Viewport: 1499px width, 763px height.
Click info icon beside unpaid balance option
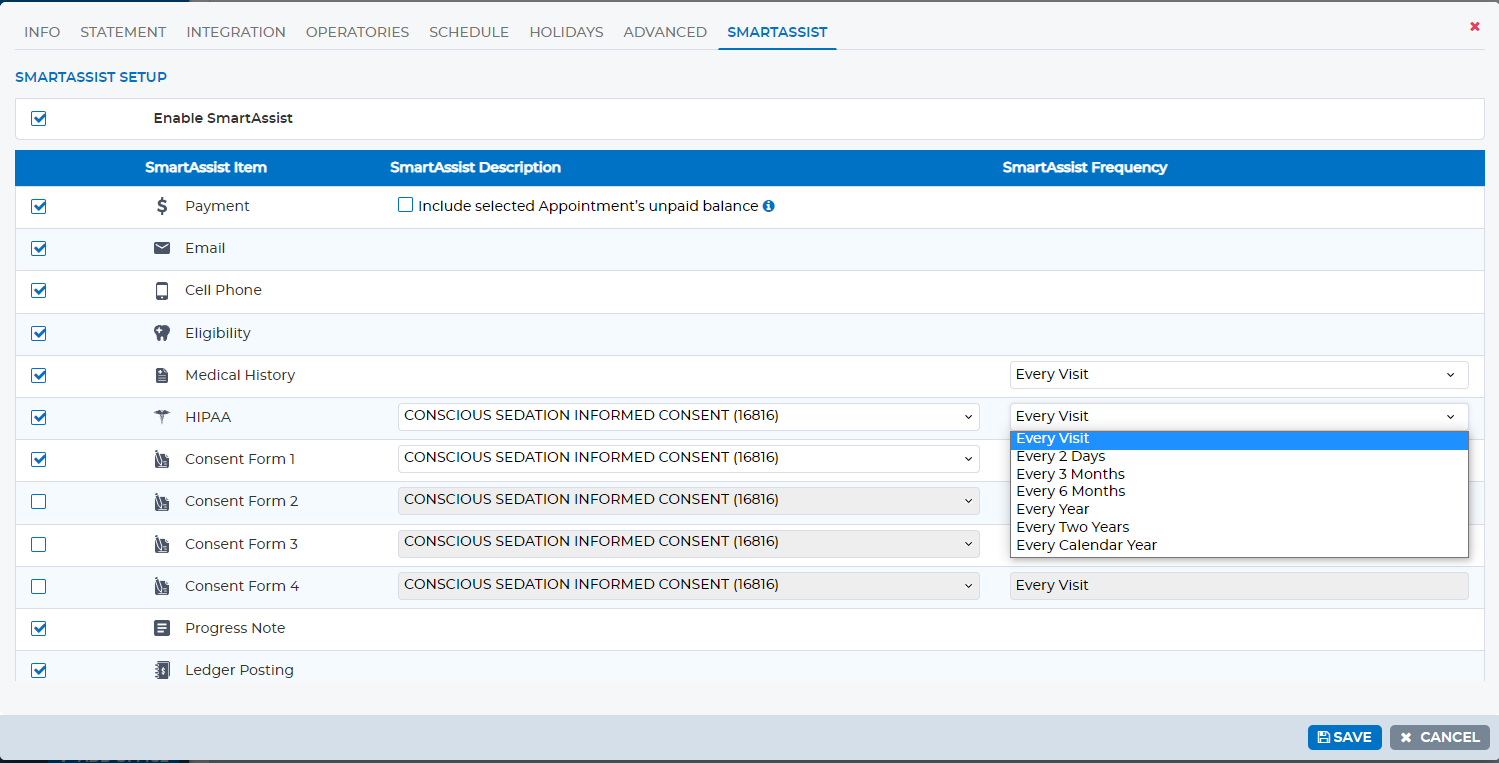(769, 206)
